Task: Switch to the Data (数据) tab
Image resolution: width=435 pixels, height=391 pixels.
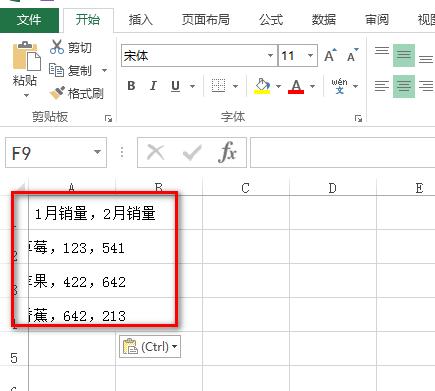Action: point(324,20)
